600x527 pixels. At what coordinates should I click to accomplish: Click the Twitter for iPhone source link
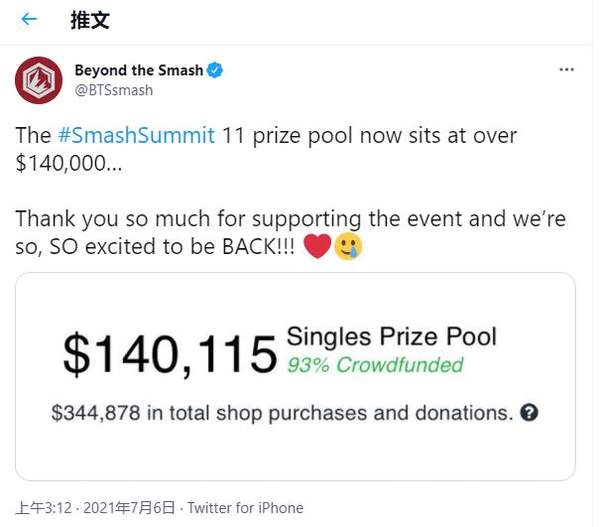click(x=245, y=508)
